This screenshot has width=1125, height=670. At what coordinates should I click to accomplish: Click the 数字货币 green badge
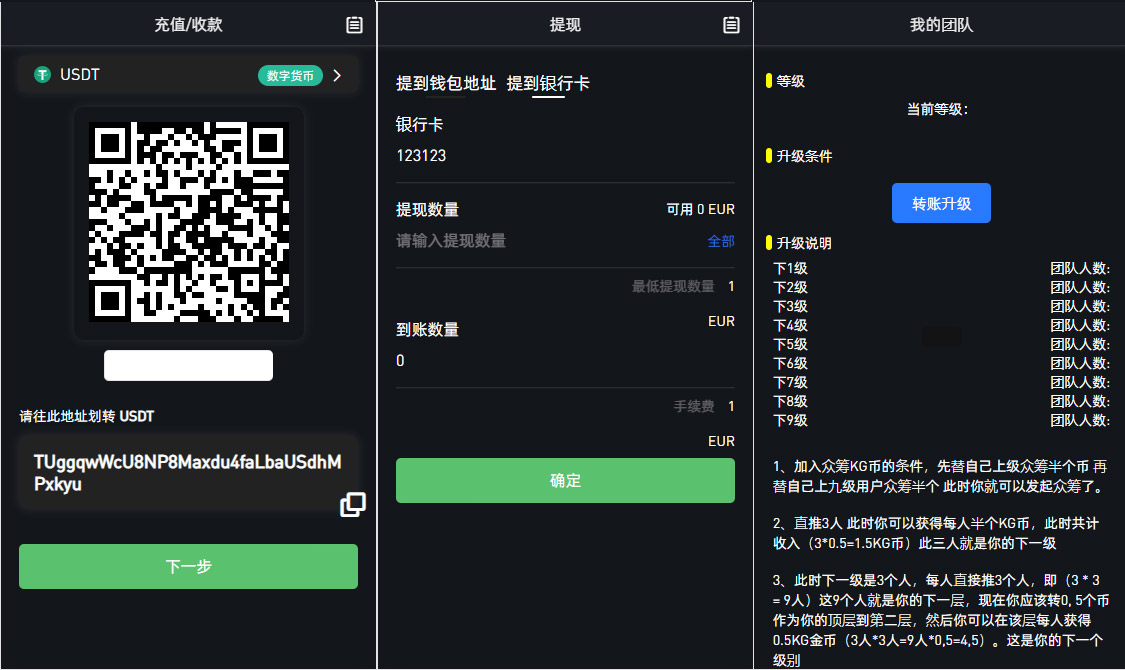pos(290,75)
